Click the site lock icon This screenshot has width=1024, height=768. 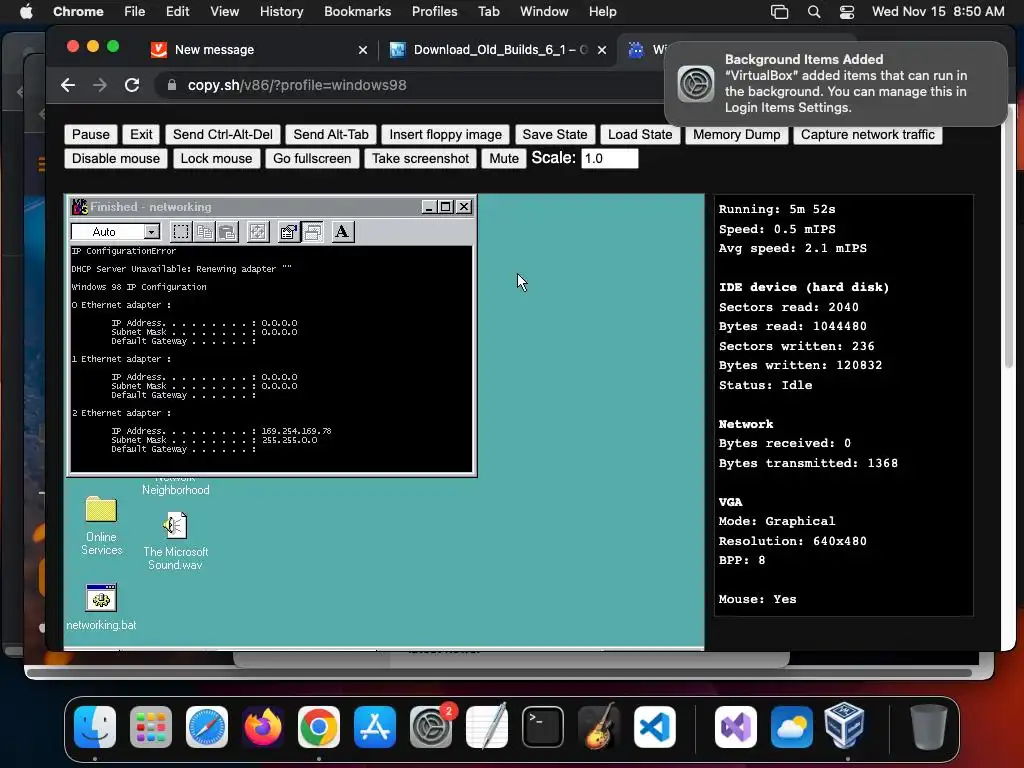[x=172, y=85]
